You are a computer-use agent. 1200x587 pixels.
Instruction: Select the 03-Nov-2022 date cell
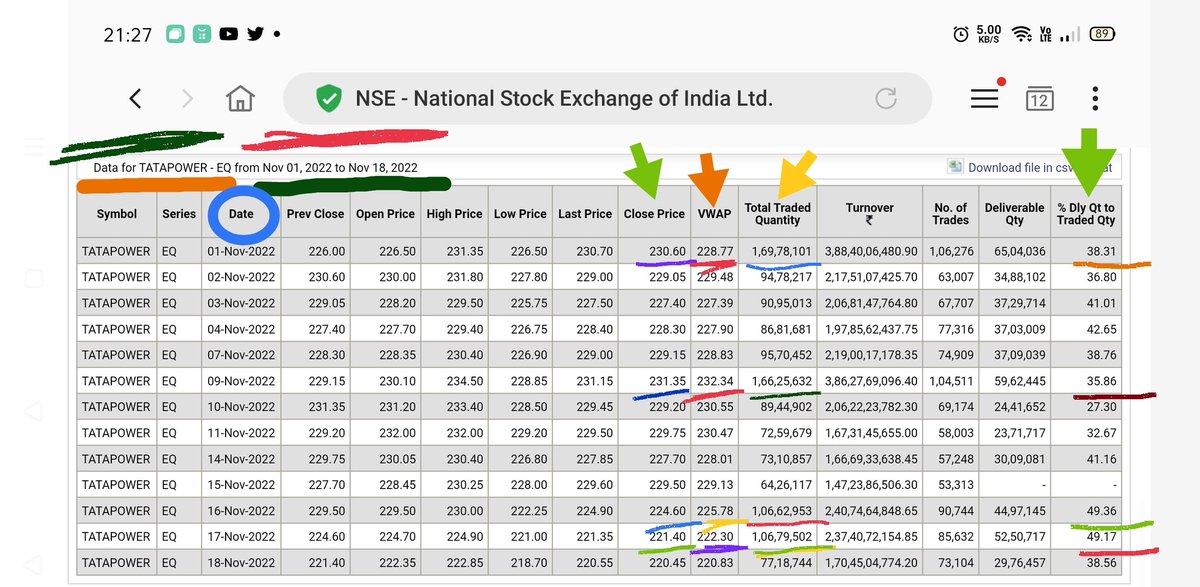241,303
